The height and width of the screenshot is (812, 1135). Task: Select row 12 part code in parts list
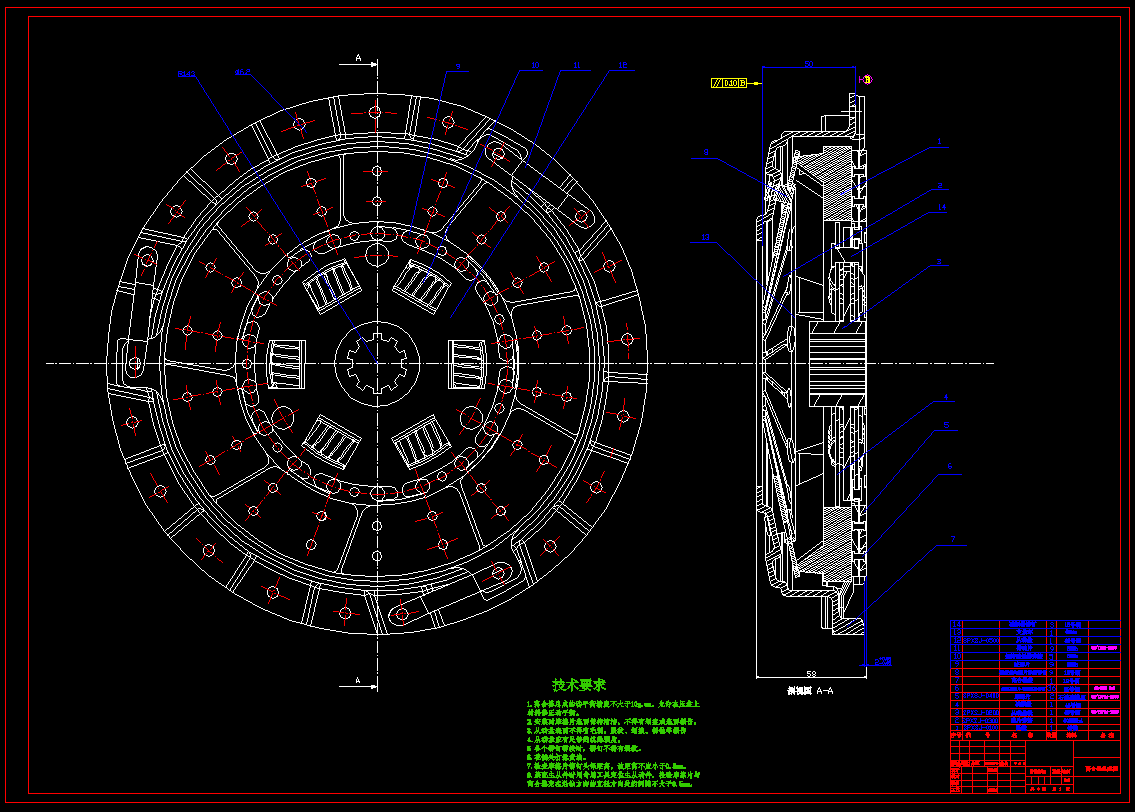click(981, 640)
